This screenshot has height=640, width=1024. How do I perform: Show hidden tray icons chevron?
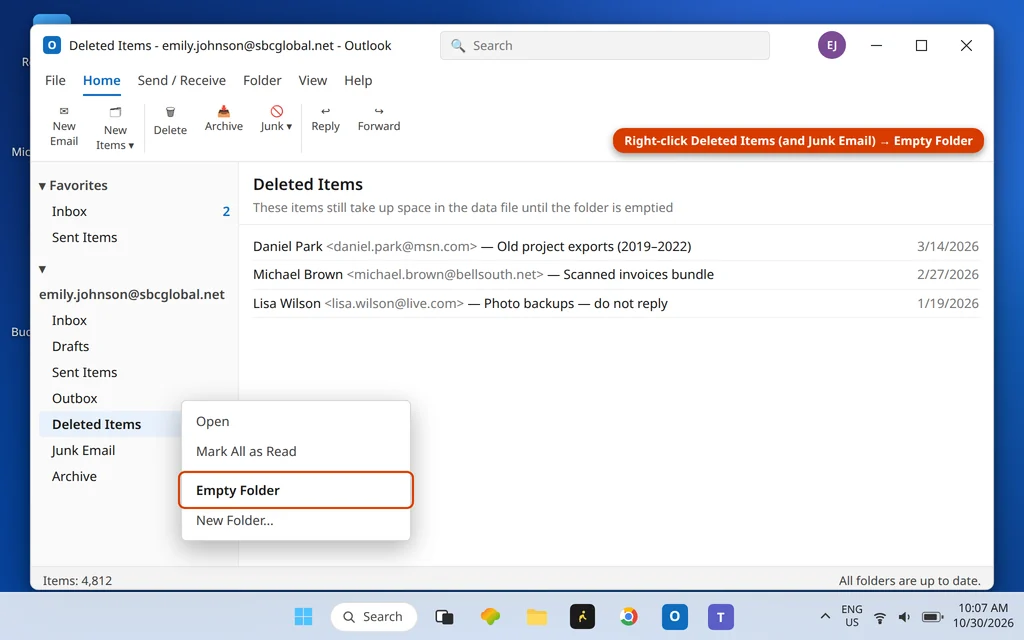pos(825,616)
